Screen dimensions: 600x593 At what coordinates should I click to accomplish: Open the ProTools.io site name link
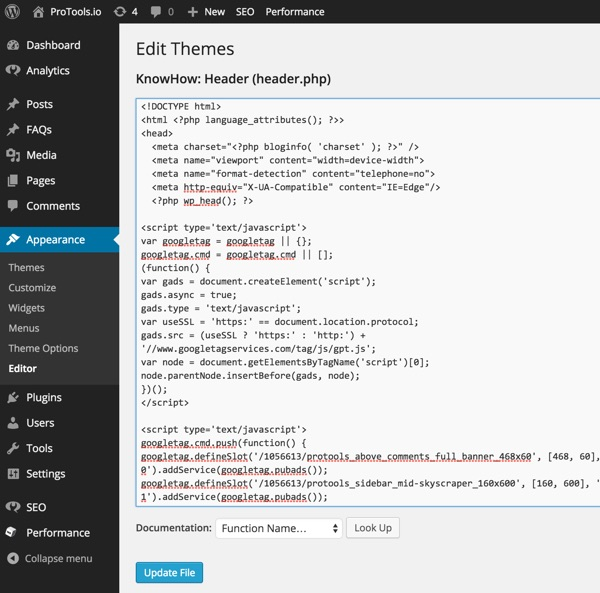click(x=76, y=12)
